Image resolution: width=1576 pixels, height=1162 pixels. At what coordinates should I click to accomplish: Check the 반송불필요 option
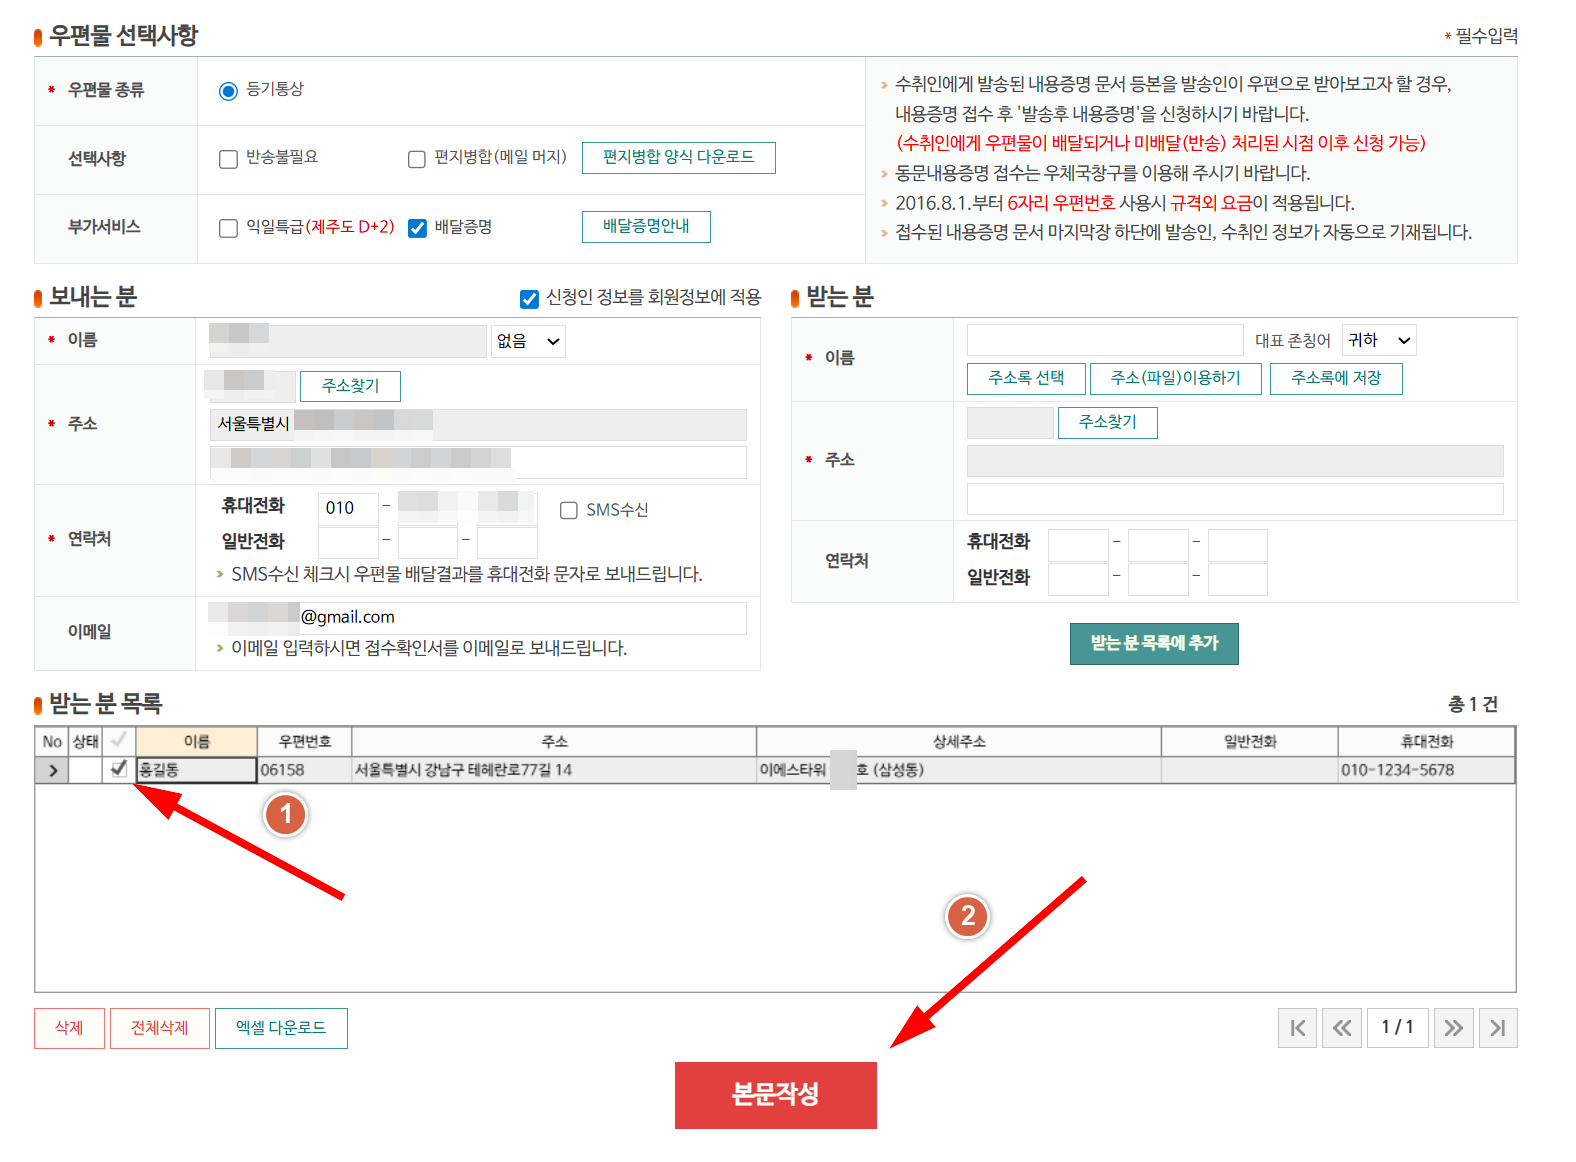click(228, 159)
